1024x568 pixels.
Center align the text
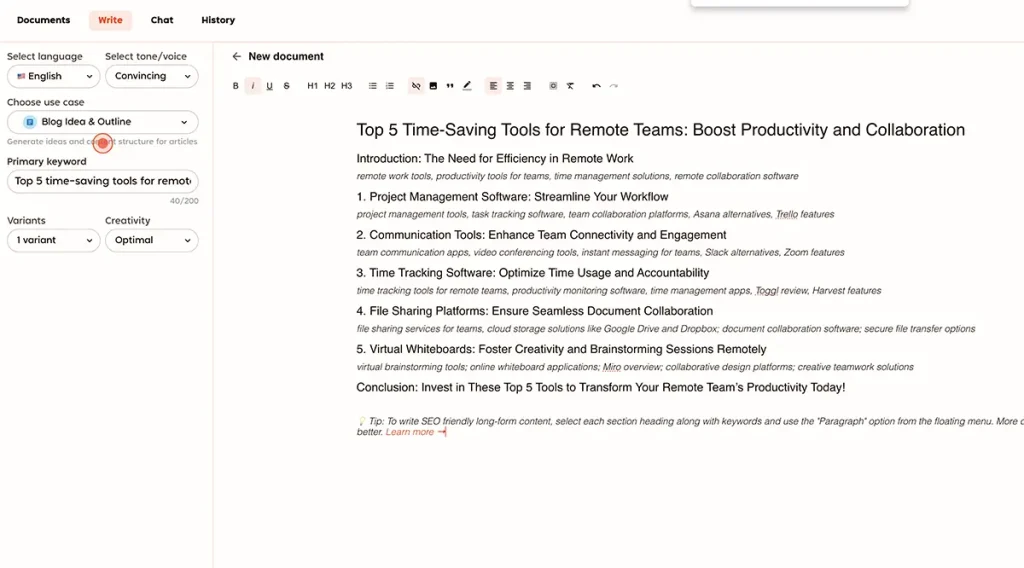pyautogui.click(x=510, y=86)
